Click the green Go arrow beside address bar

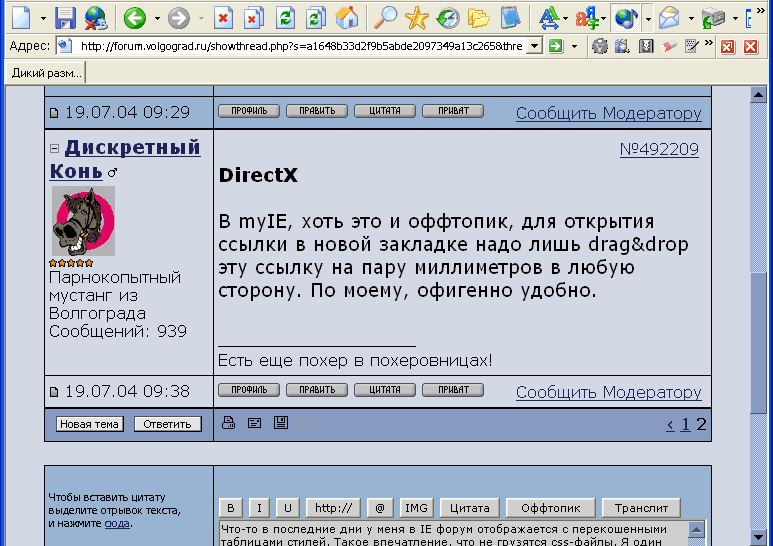555,46
